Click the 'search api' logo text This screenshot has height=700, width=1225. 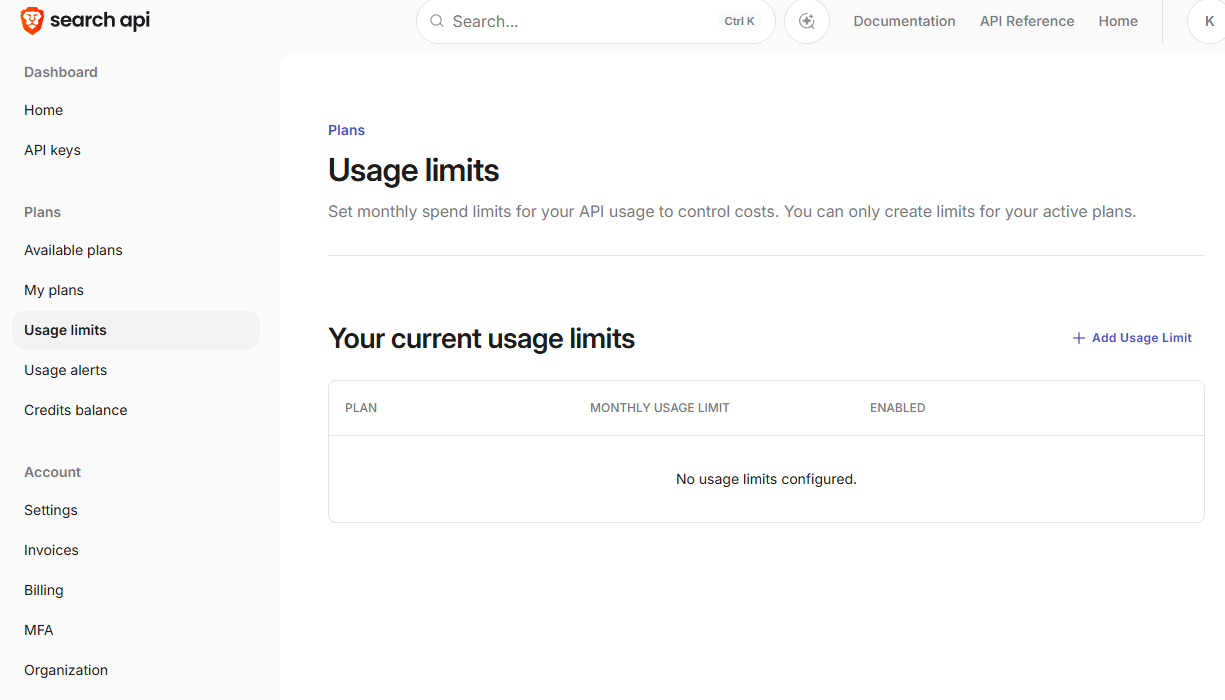point(100,21)
